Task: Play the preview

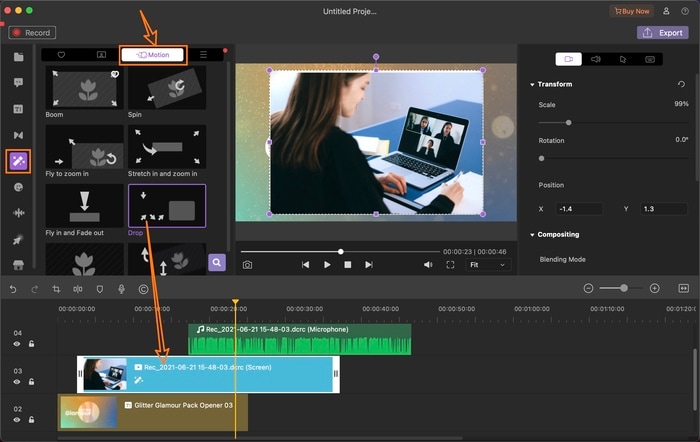Action: coord(327,265)
